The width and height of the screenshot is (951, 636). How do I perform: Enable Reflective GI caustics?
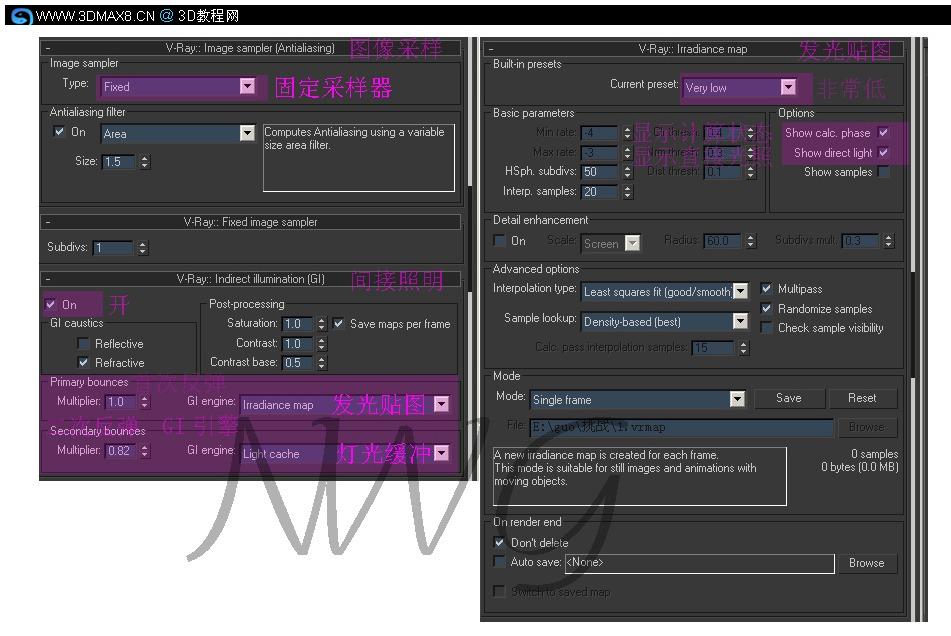coord(84,344)
